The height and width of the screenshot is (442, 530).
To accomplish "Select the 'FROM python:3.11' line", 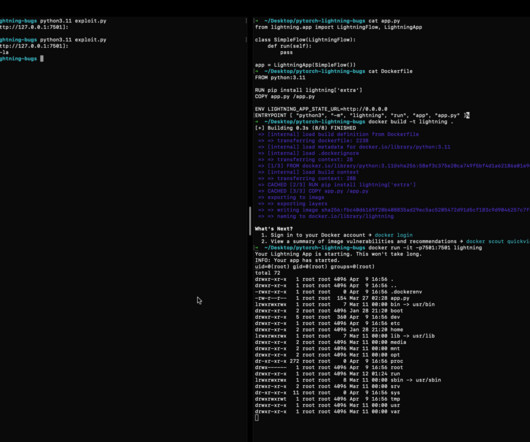I will pos(280,77).
